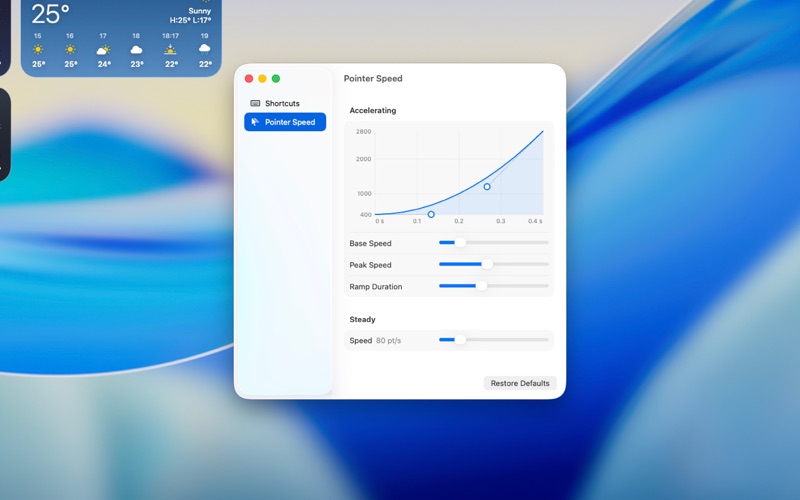
Task: Click the pointer arrow icon in sidebar
Action: point(255,122)
